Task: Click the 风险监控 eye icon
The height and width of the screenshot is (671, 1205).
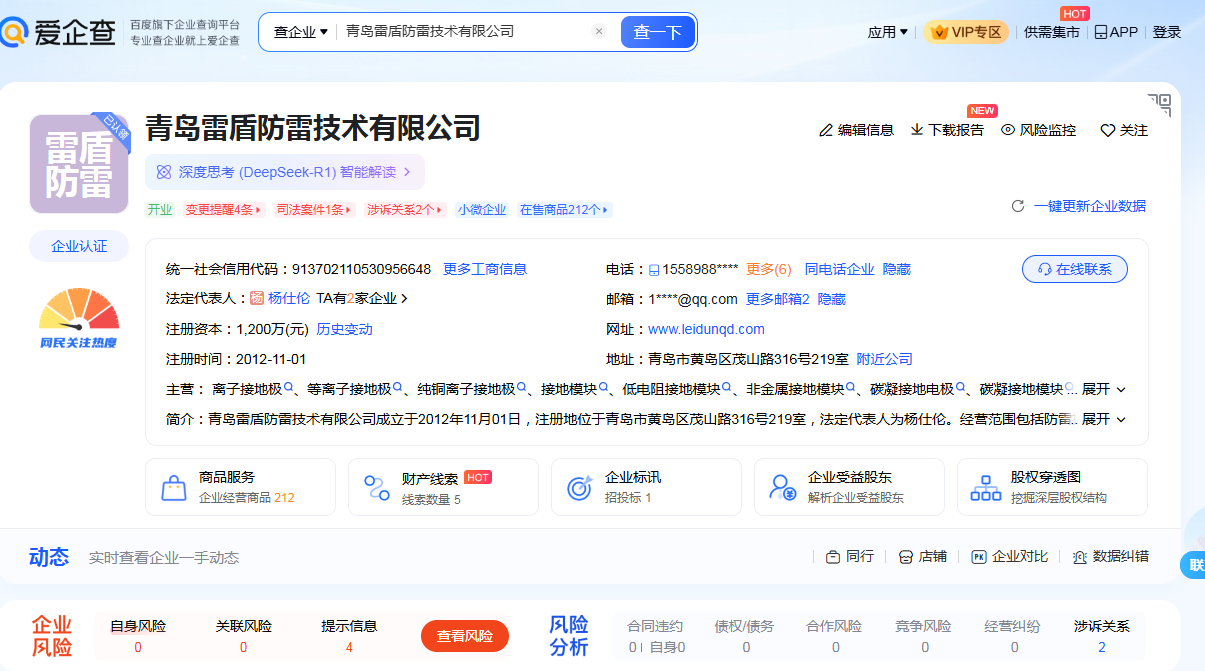Action: coord(1008,130)
